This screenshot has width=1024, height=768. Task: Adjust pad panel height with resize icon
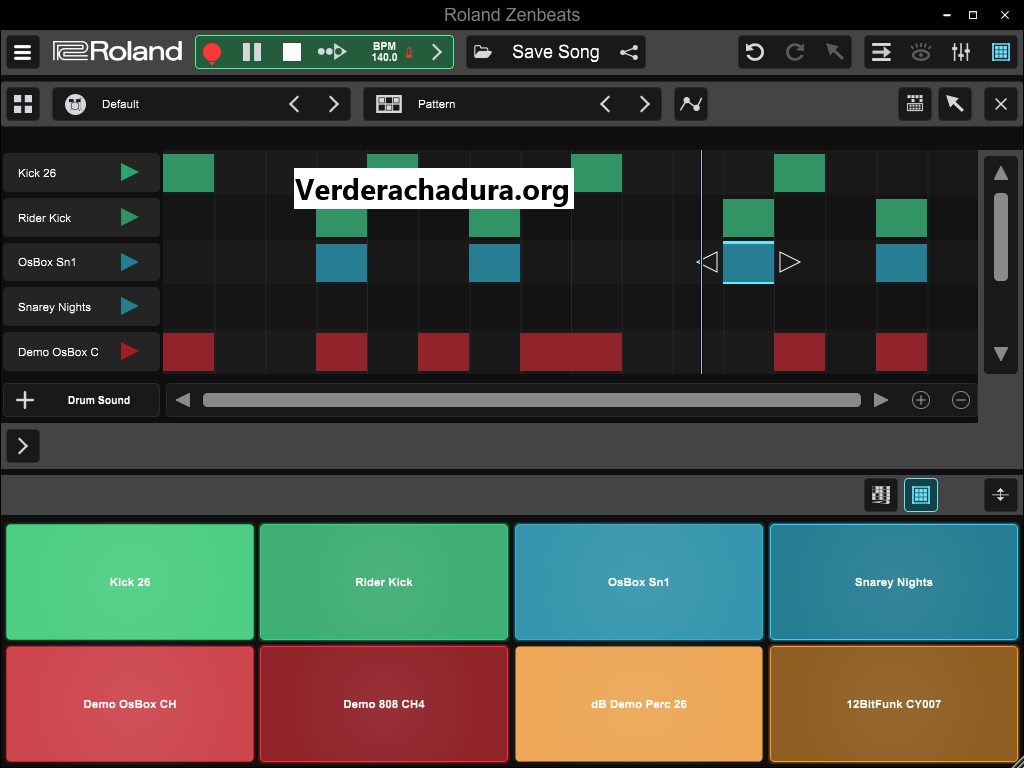tap(1000, 495)
